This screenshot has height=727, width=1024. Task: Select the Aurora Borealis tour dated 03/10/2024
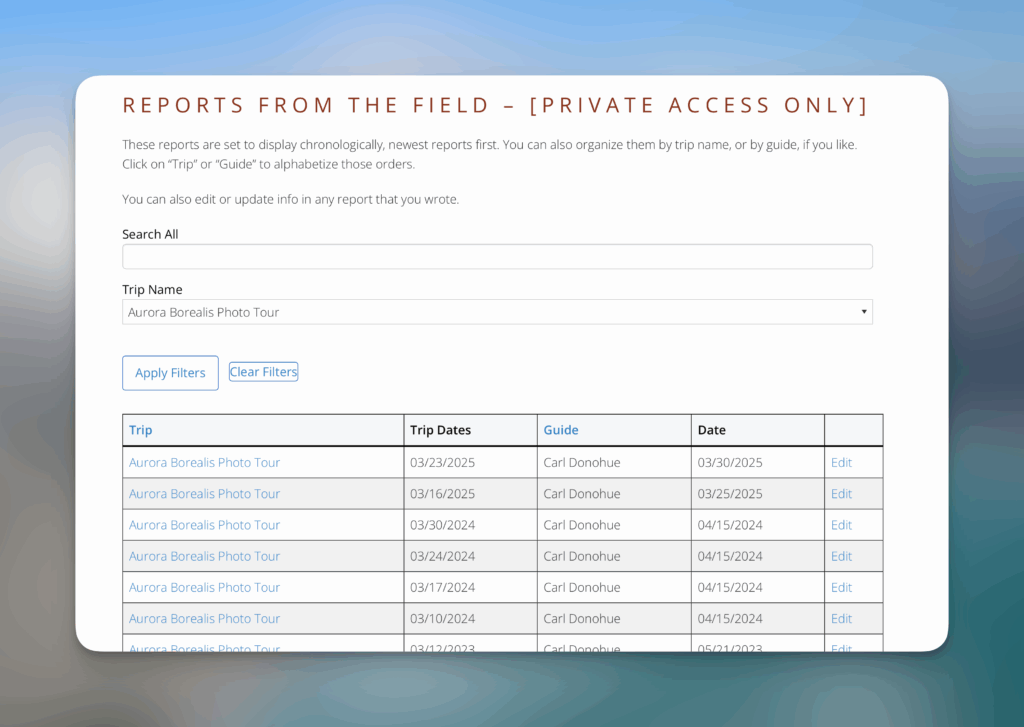204,618
